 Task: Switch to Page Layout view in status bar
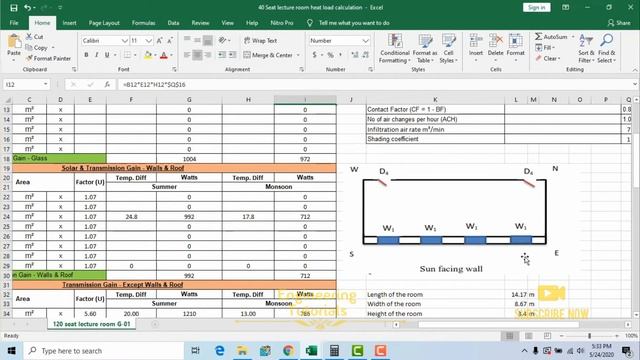click(x=529, y=336)
